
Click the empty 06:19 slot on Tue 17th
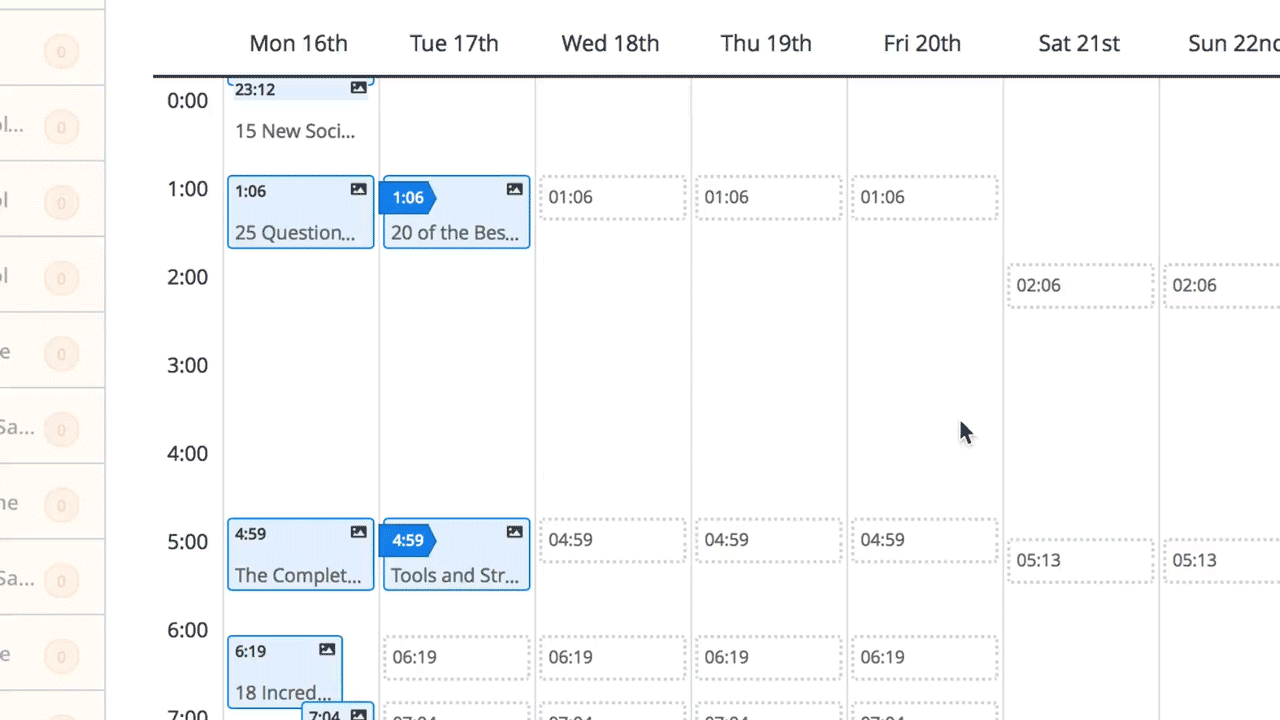click(x=456, y=657)
